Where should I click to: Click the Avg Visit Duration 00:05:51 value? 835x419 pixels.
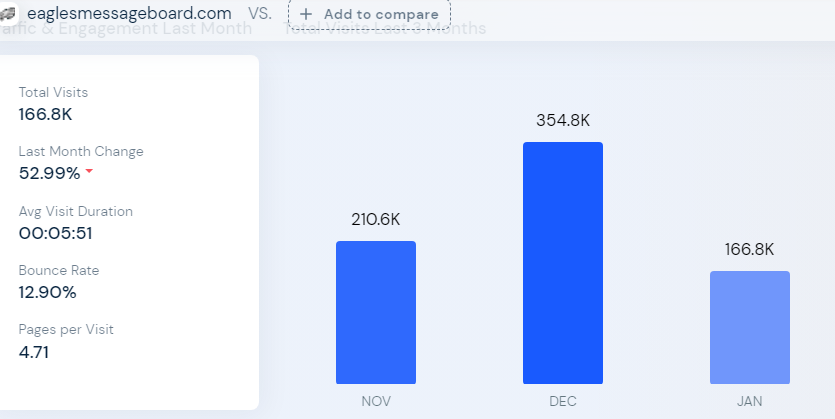click(x=55, y=233)
